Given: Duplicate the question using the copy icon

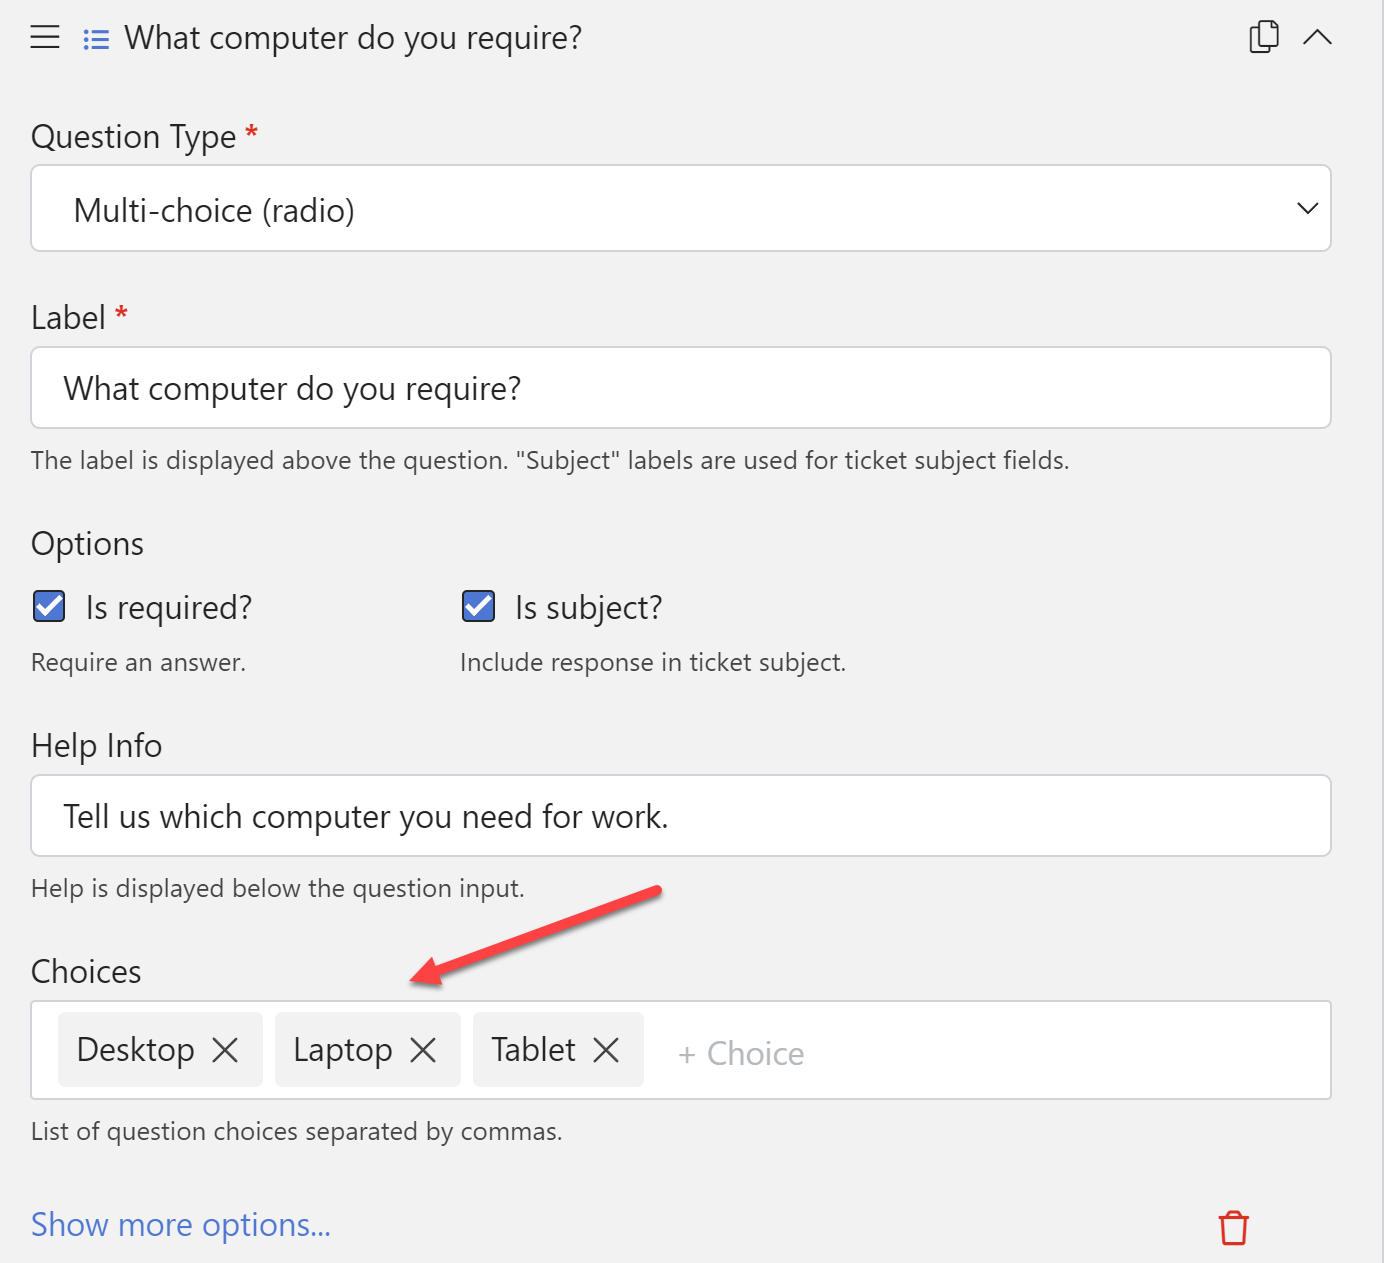Looking at the screenshot, I should coord(1263,35).
